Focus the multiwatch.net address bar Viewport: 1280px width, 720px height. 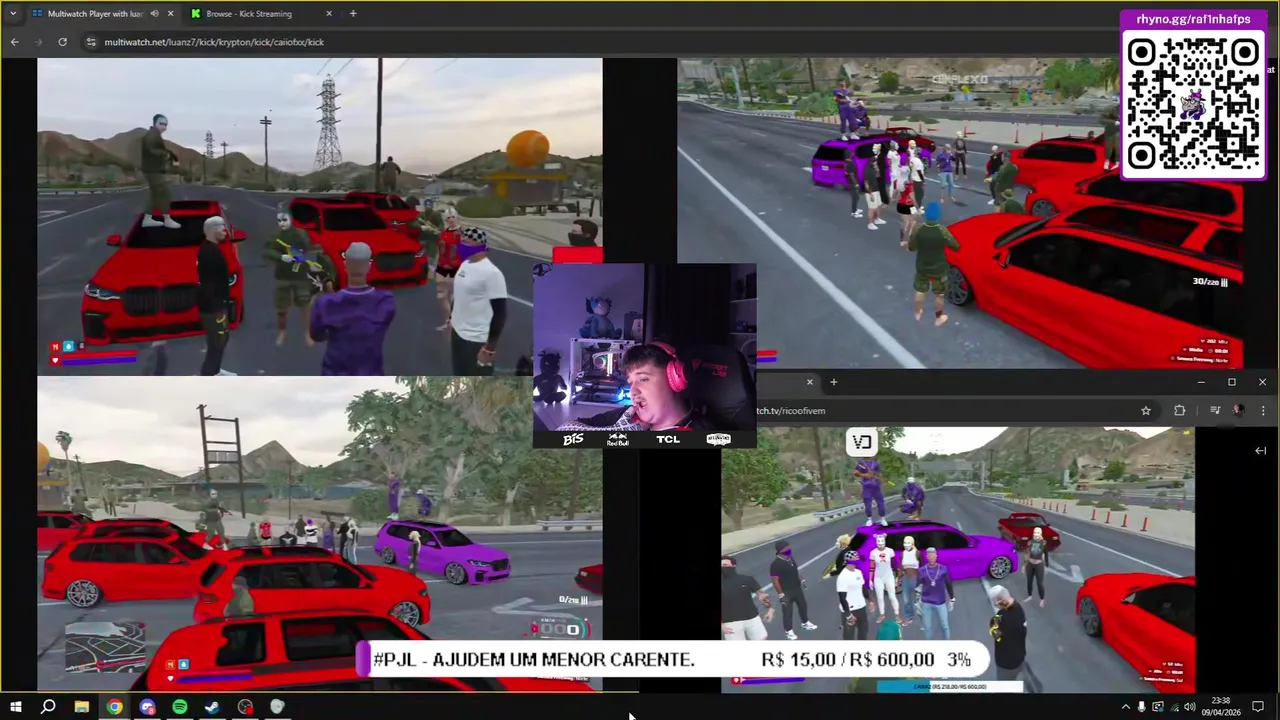[600, 42]
